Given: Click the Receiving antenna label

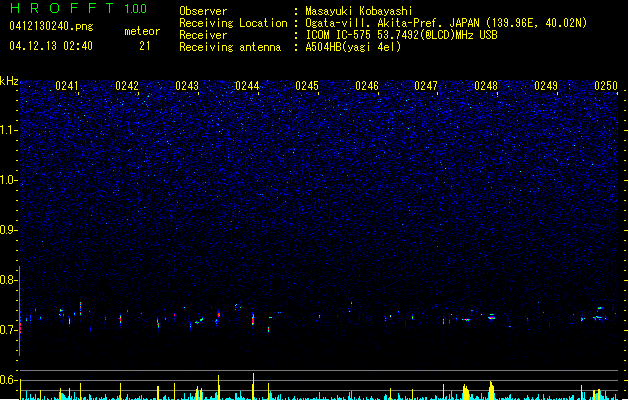Looking at the screenshot, I should coord(230,47).
